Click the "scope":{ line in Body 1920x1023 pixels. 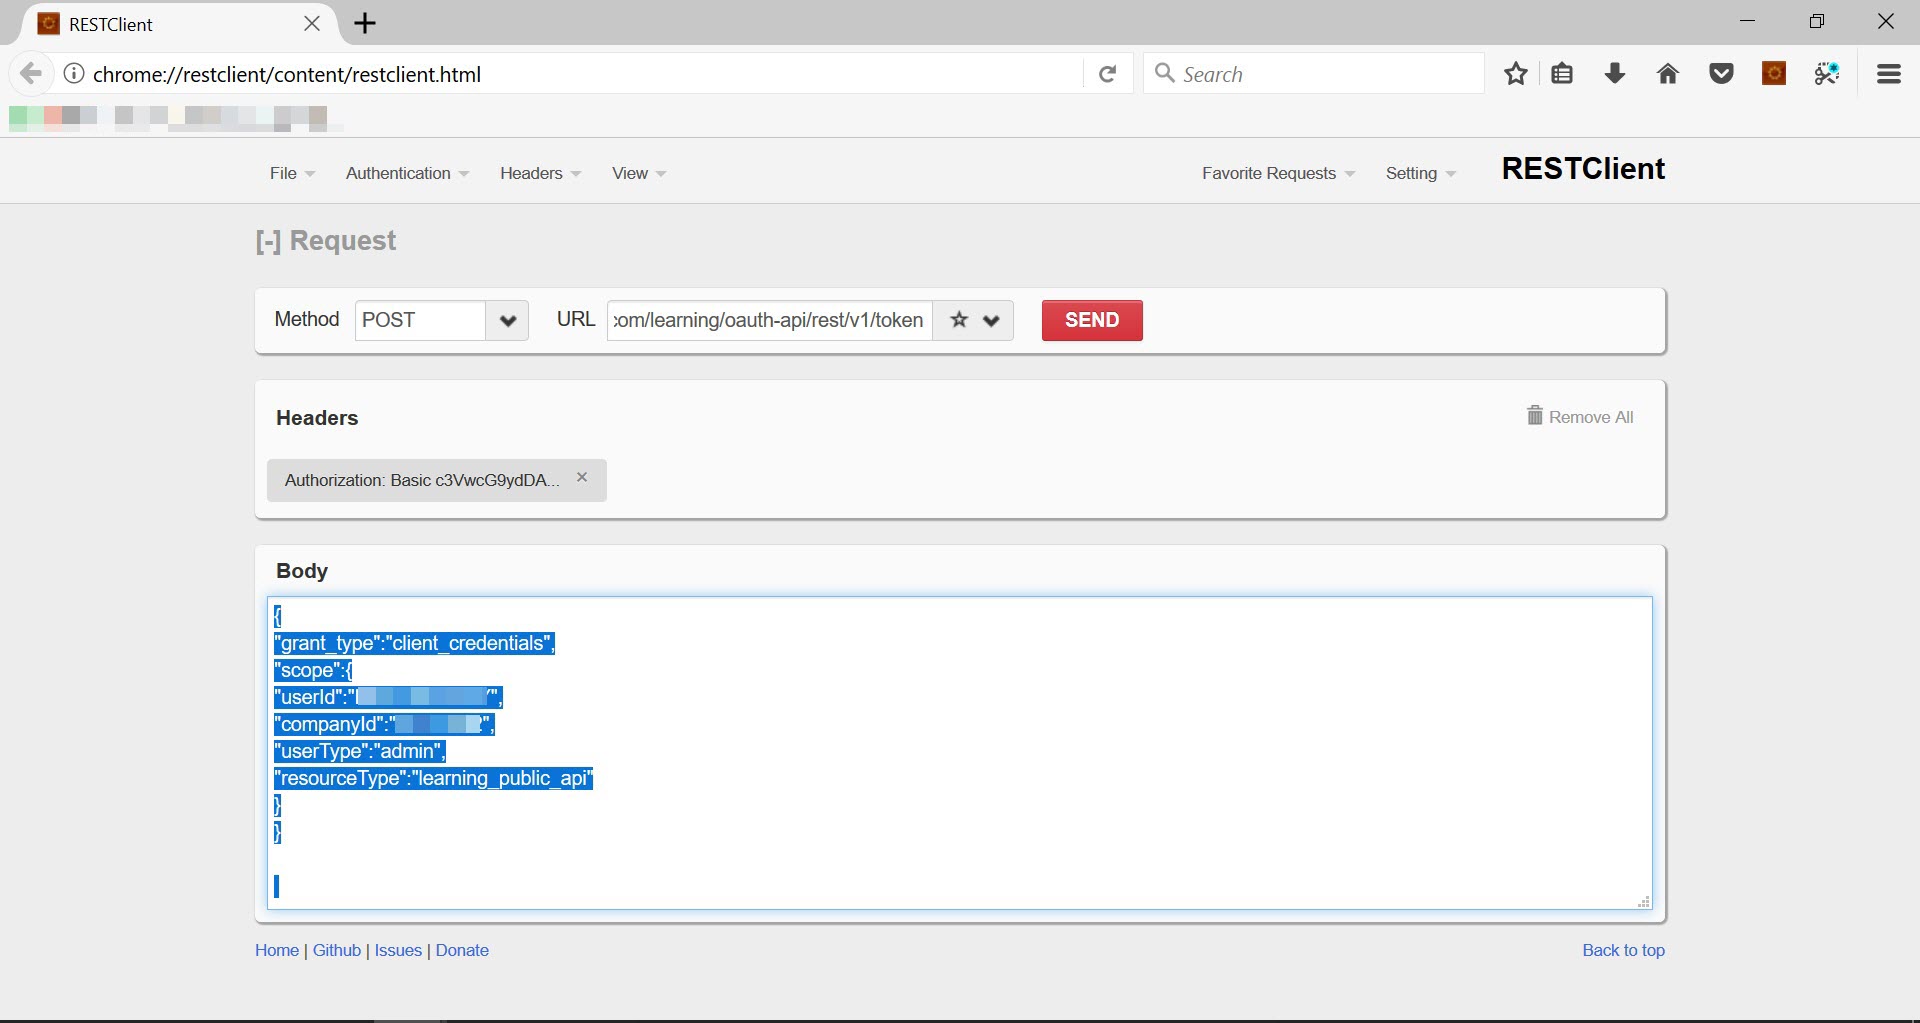pos(313,670)
